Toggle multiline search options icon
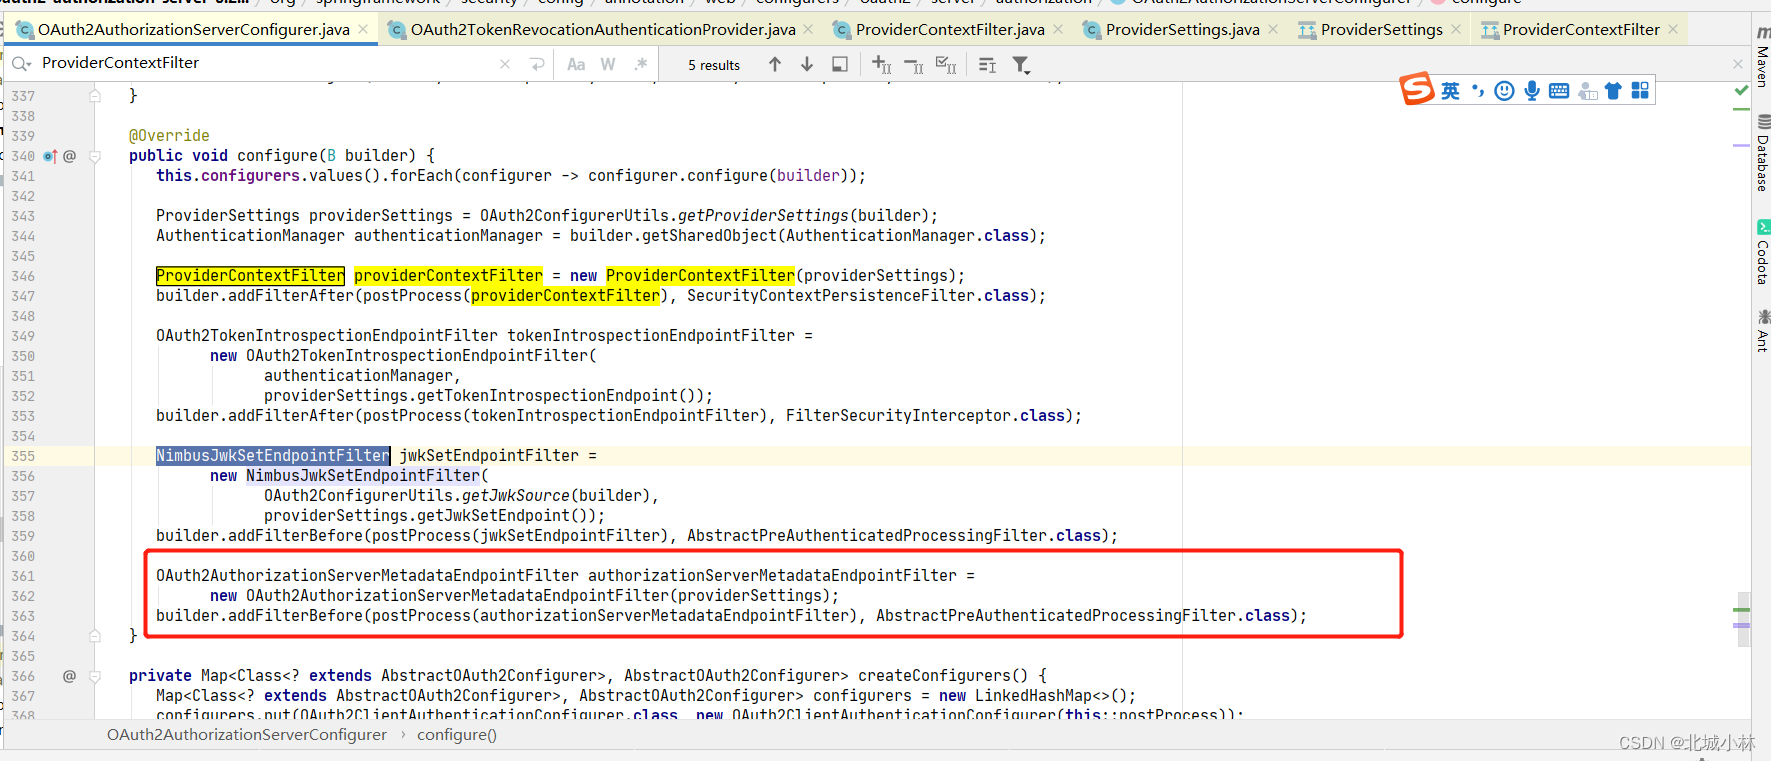The height and width of the screenshot is (761, 1771). (x=987, y=65)
